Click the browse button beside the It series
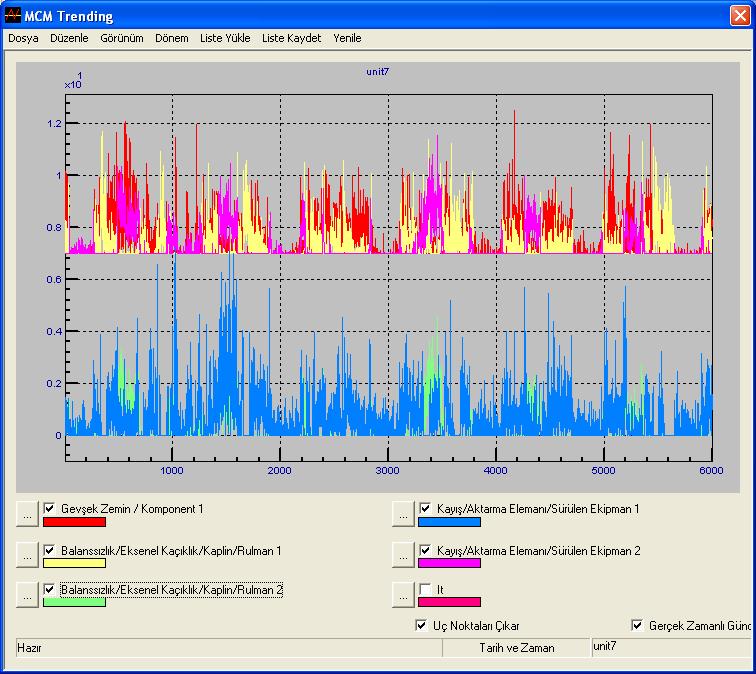Viewport: 756px width, 674px height. (403, 594)
